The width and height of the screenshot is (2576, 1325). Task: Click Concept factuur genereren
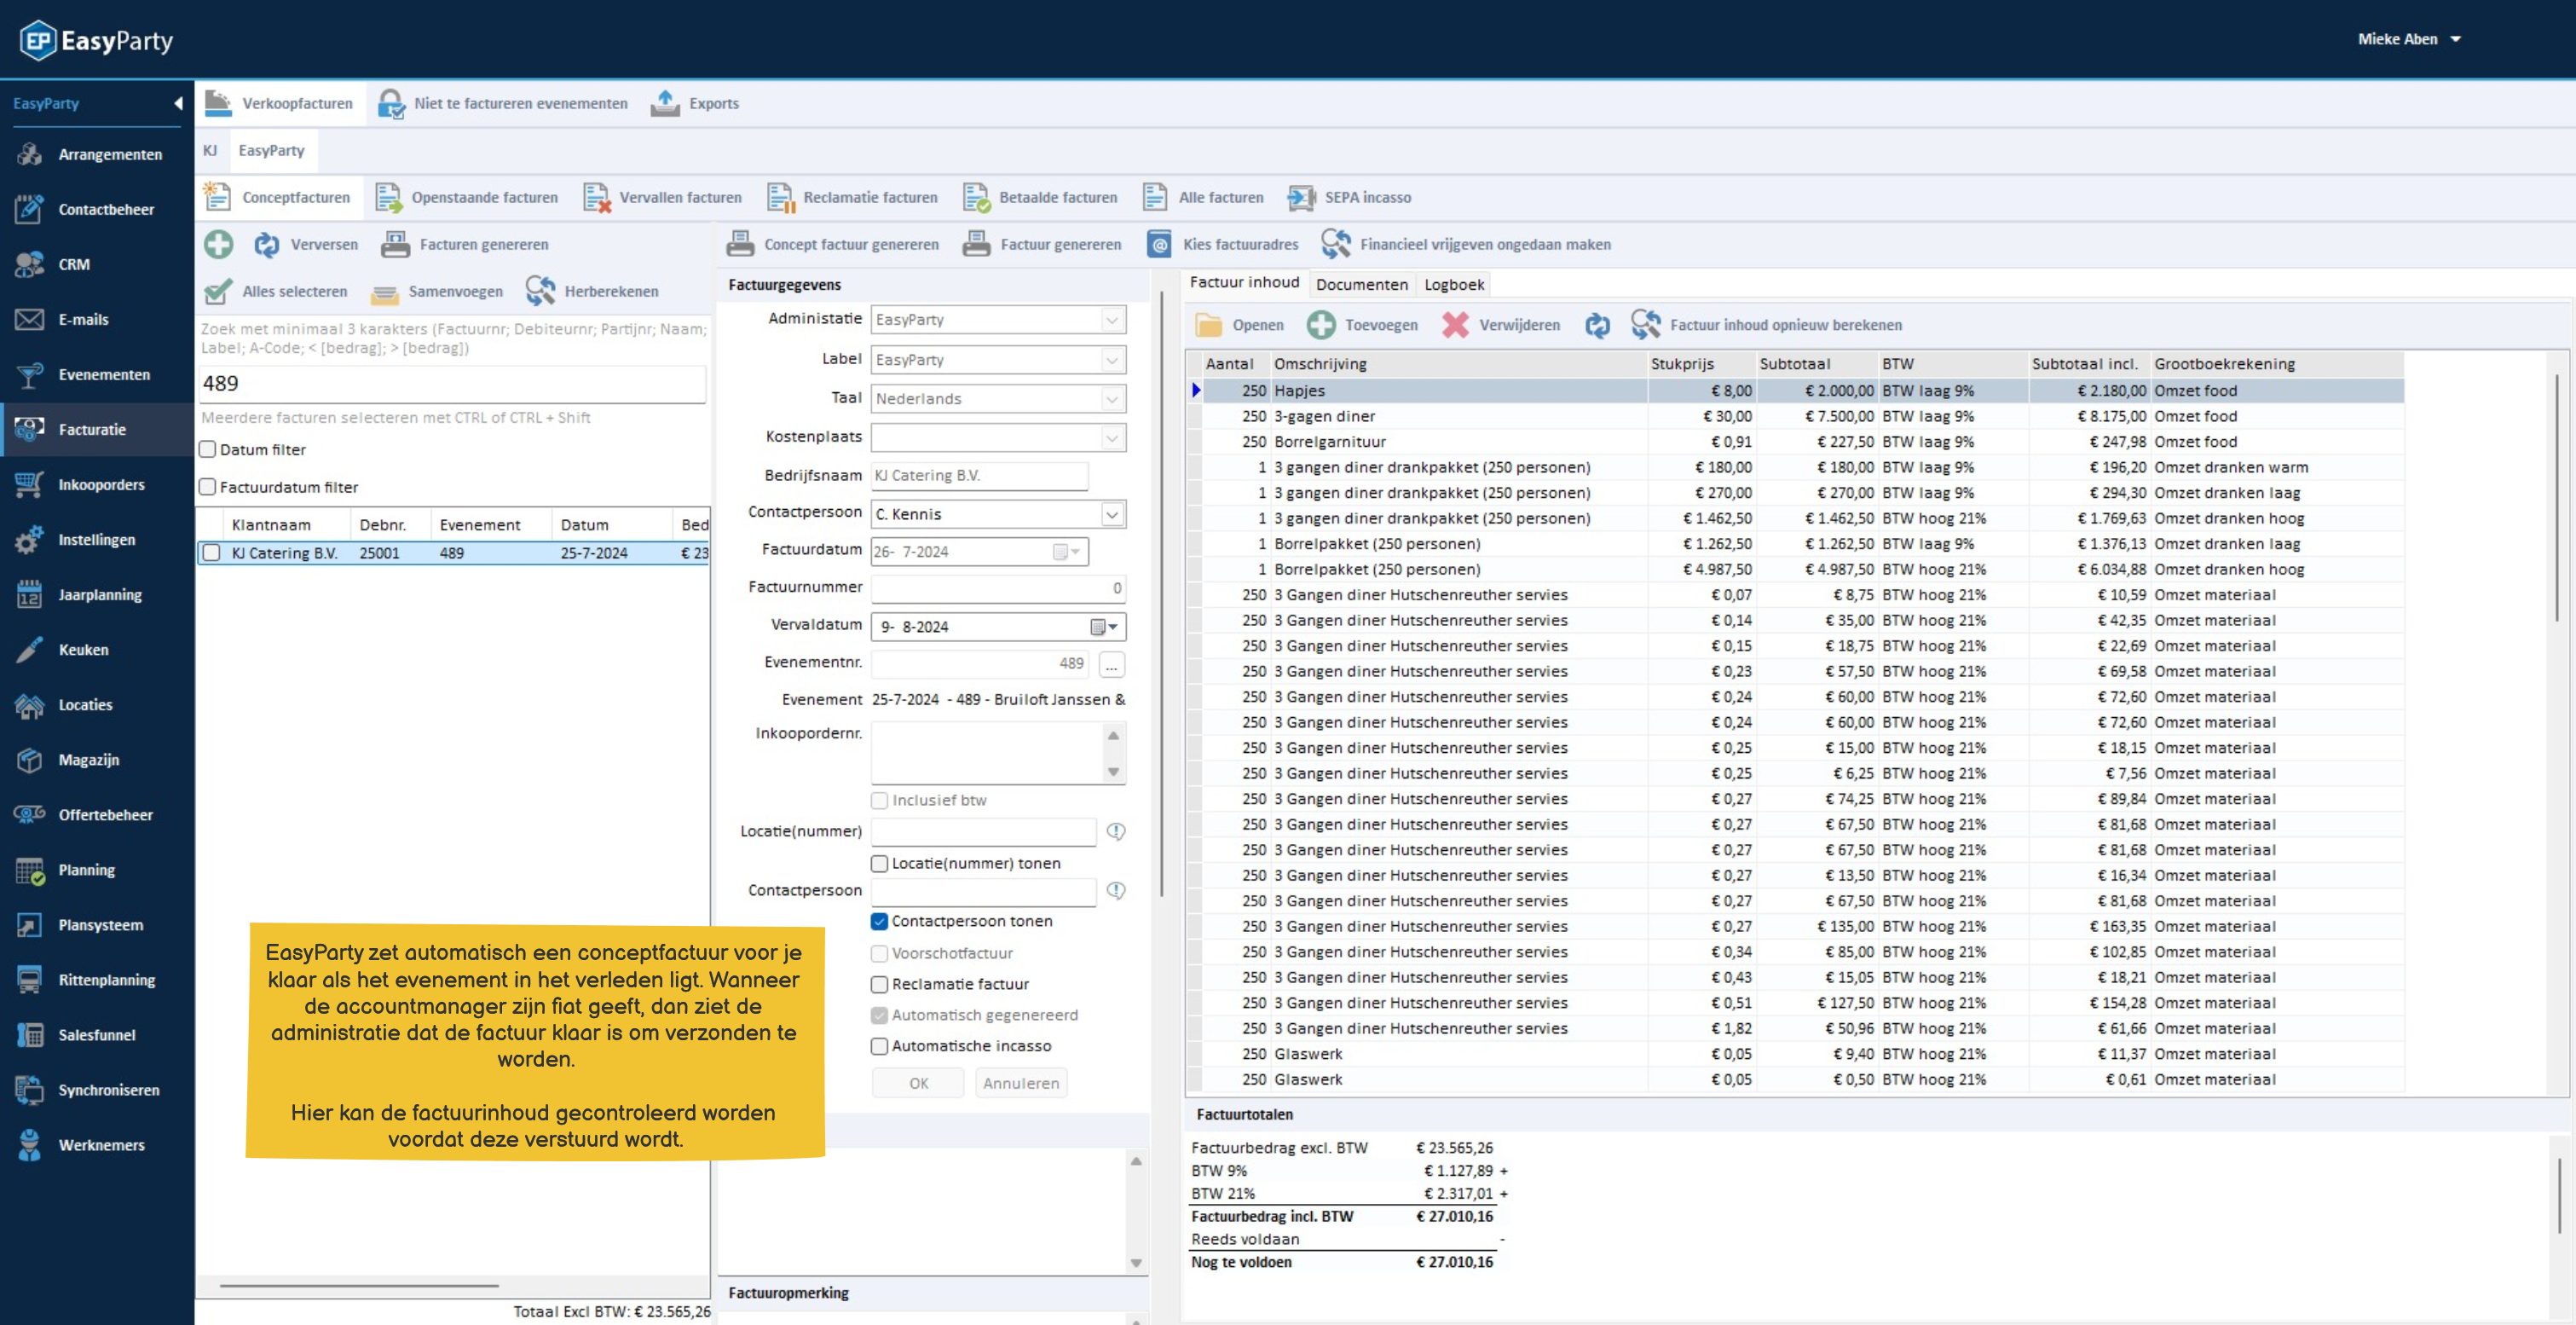(833, 244)
